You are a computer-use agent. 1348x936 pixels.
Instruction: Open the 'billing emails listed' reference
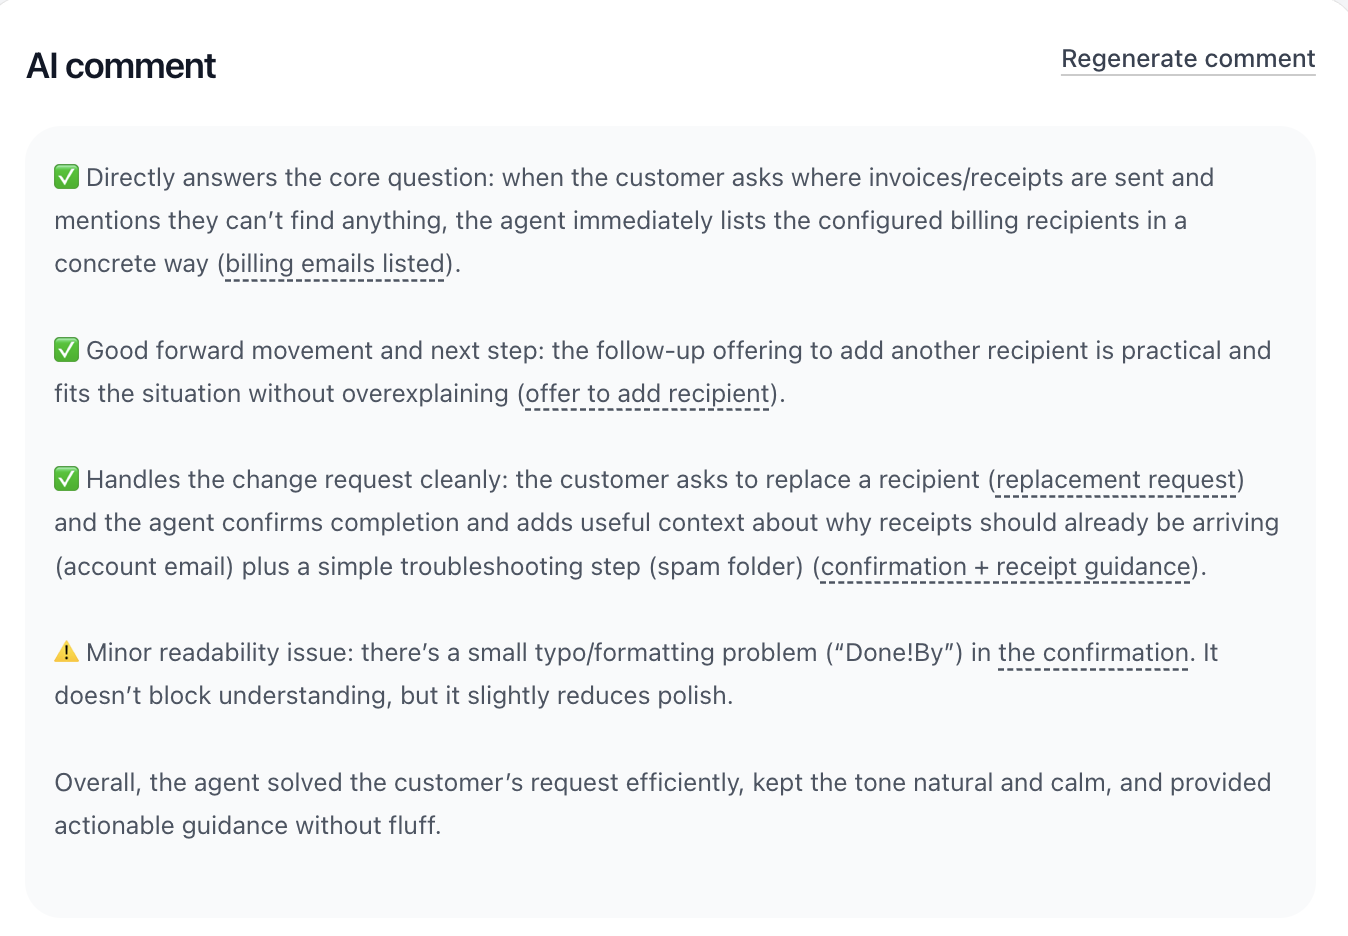click(x=334, y=264)
